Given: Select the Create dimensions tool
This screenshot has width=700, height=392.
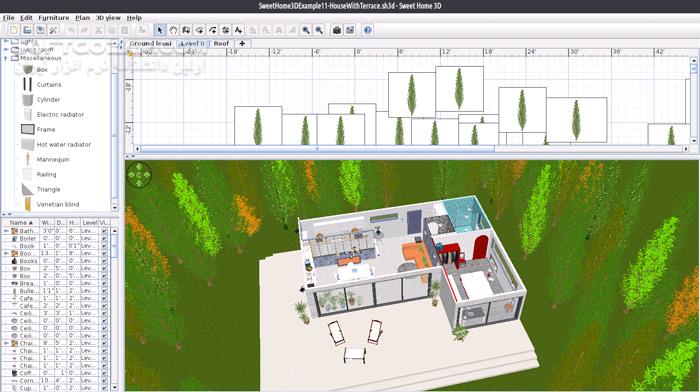Looking at the screenshot, I should click(225, 30).
